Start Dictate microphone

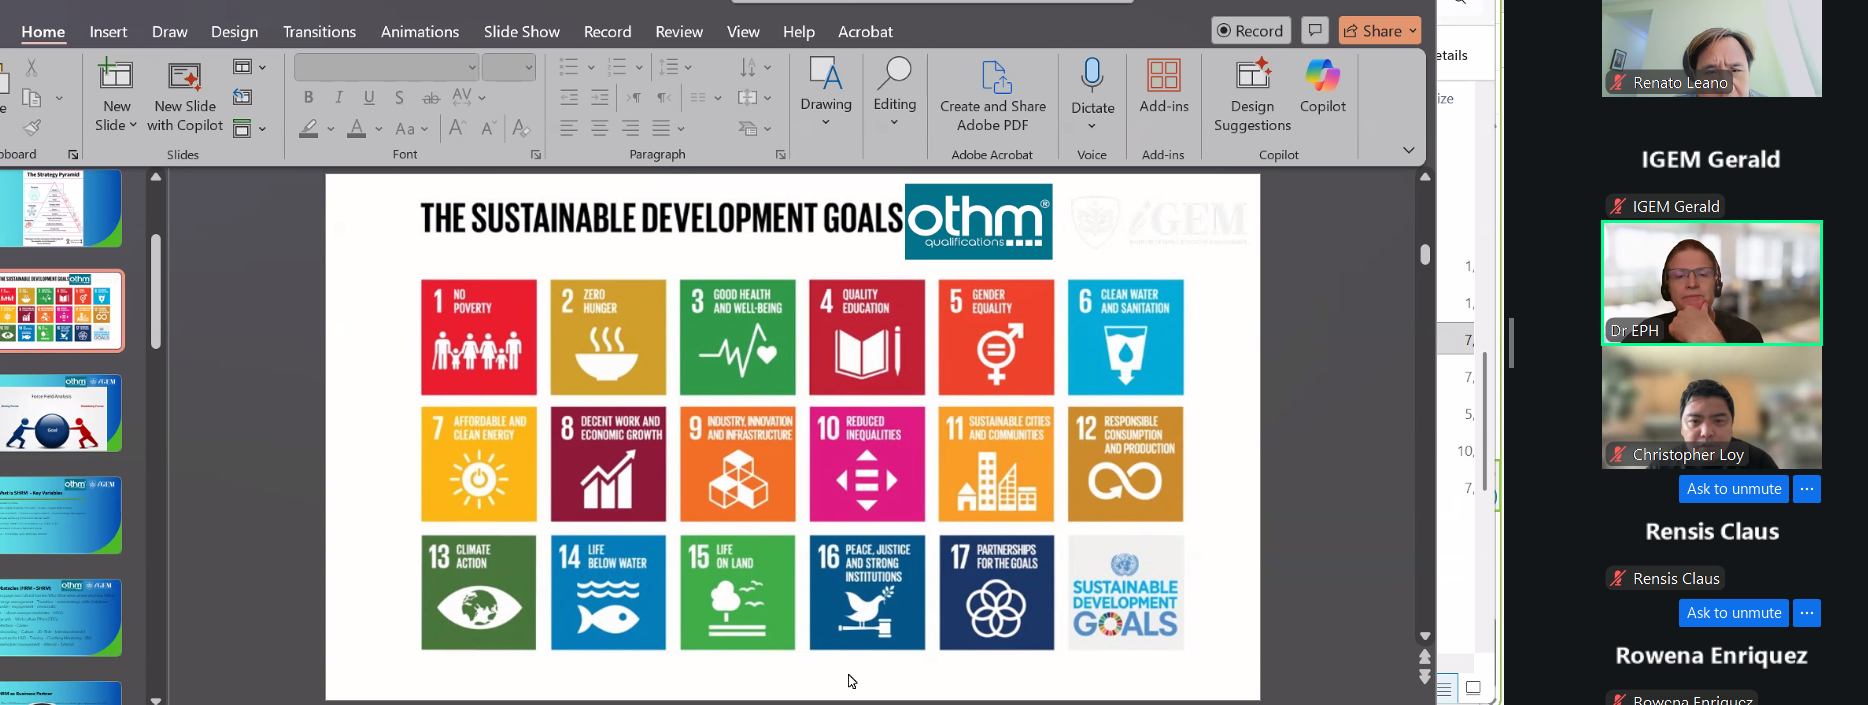[1092, 76]
